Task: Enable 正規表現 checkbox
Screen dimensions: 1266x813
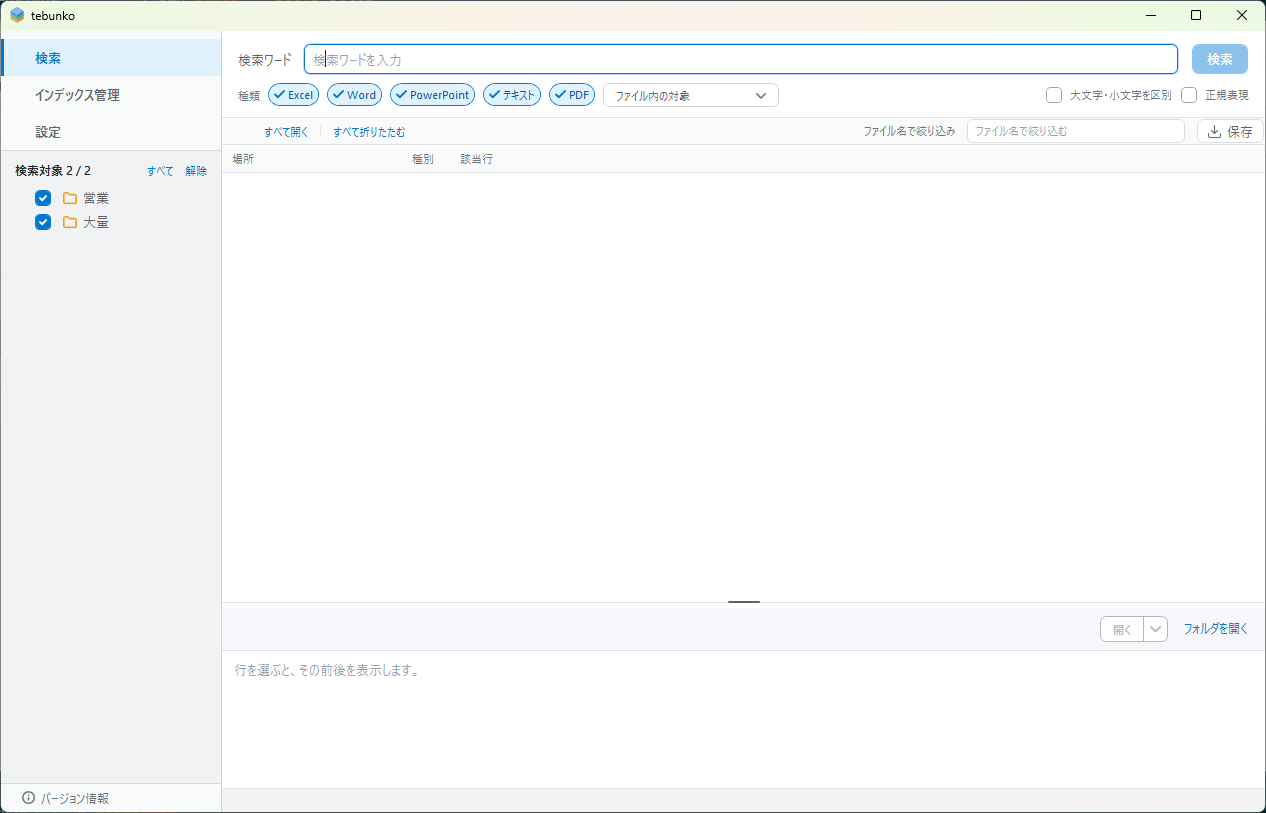Action: [x=1189, y=95]
